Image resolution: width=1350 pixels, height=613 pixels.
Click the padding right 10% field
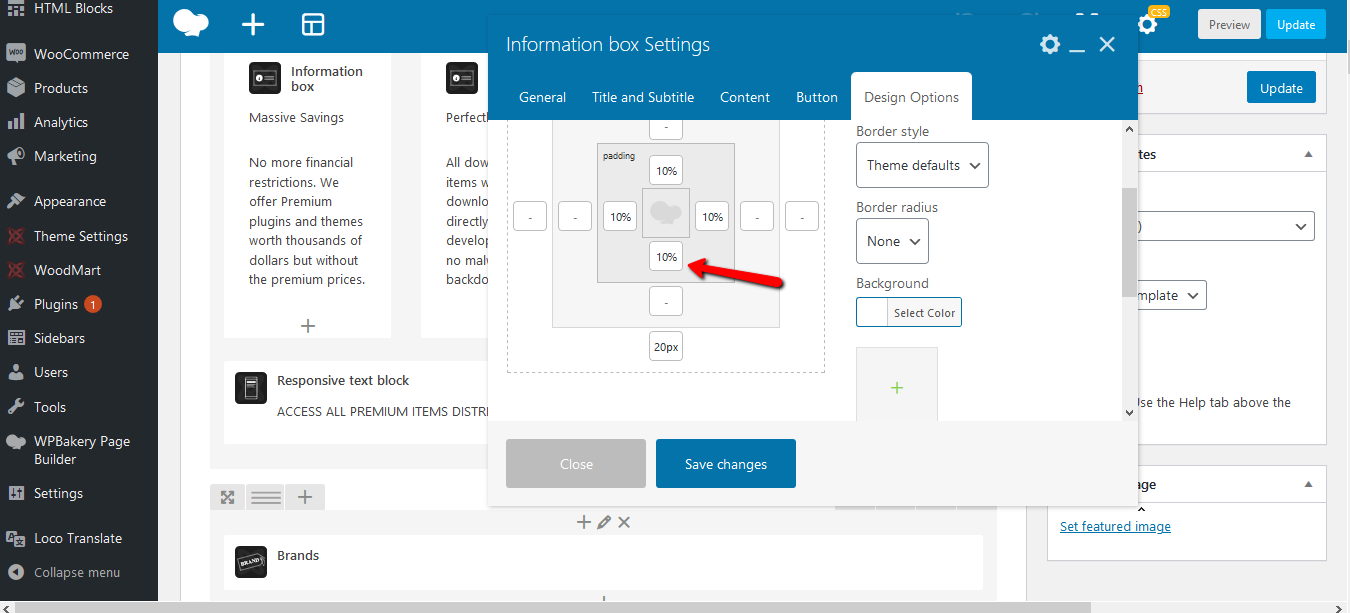tap(712, 216)
